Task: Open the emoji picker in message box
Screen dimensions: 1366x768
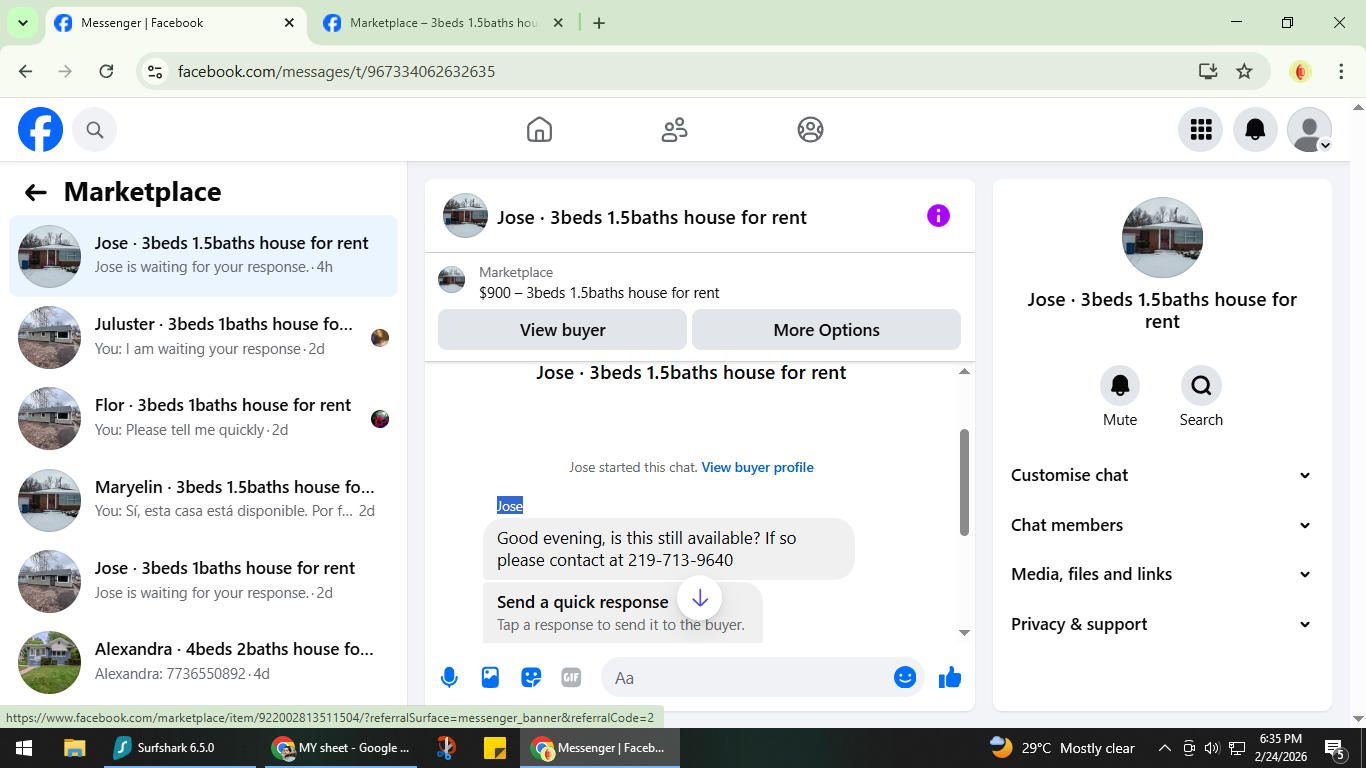Action: coord(905,678)
